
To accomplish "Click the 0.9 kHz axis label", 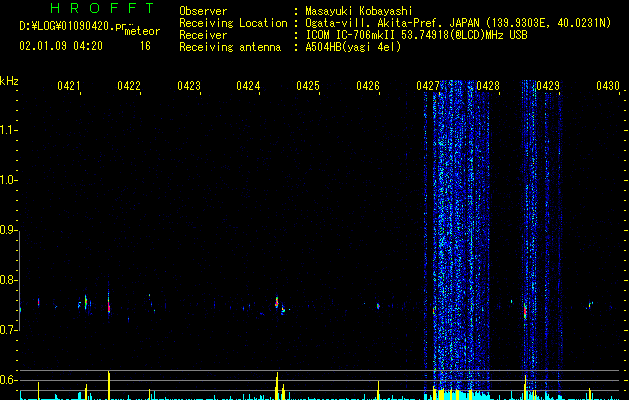I will [7, 230].
